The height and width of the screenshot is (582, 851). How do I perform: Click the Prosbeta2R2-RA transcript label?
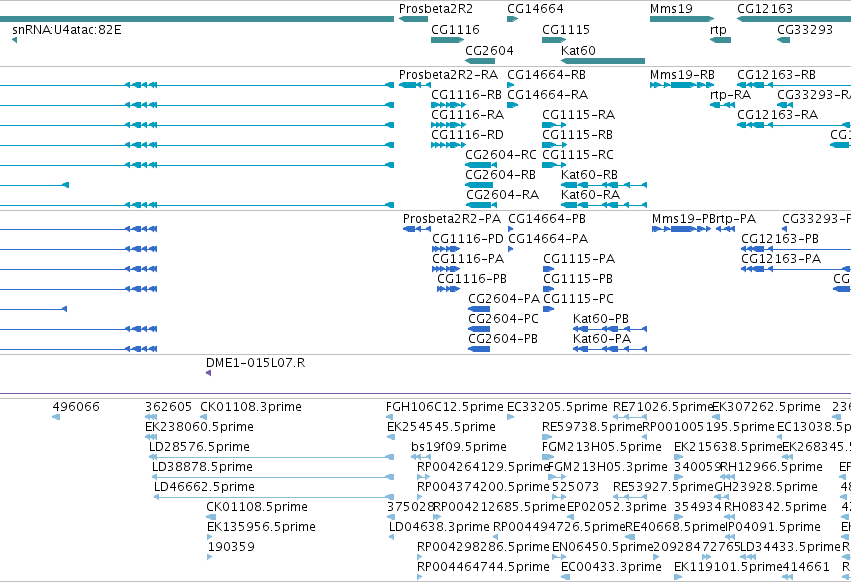pos(448,74)
